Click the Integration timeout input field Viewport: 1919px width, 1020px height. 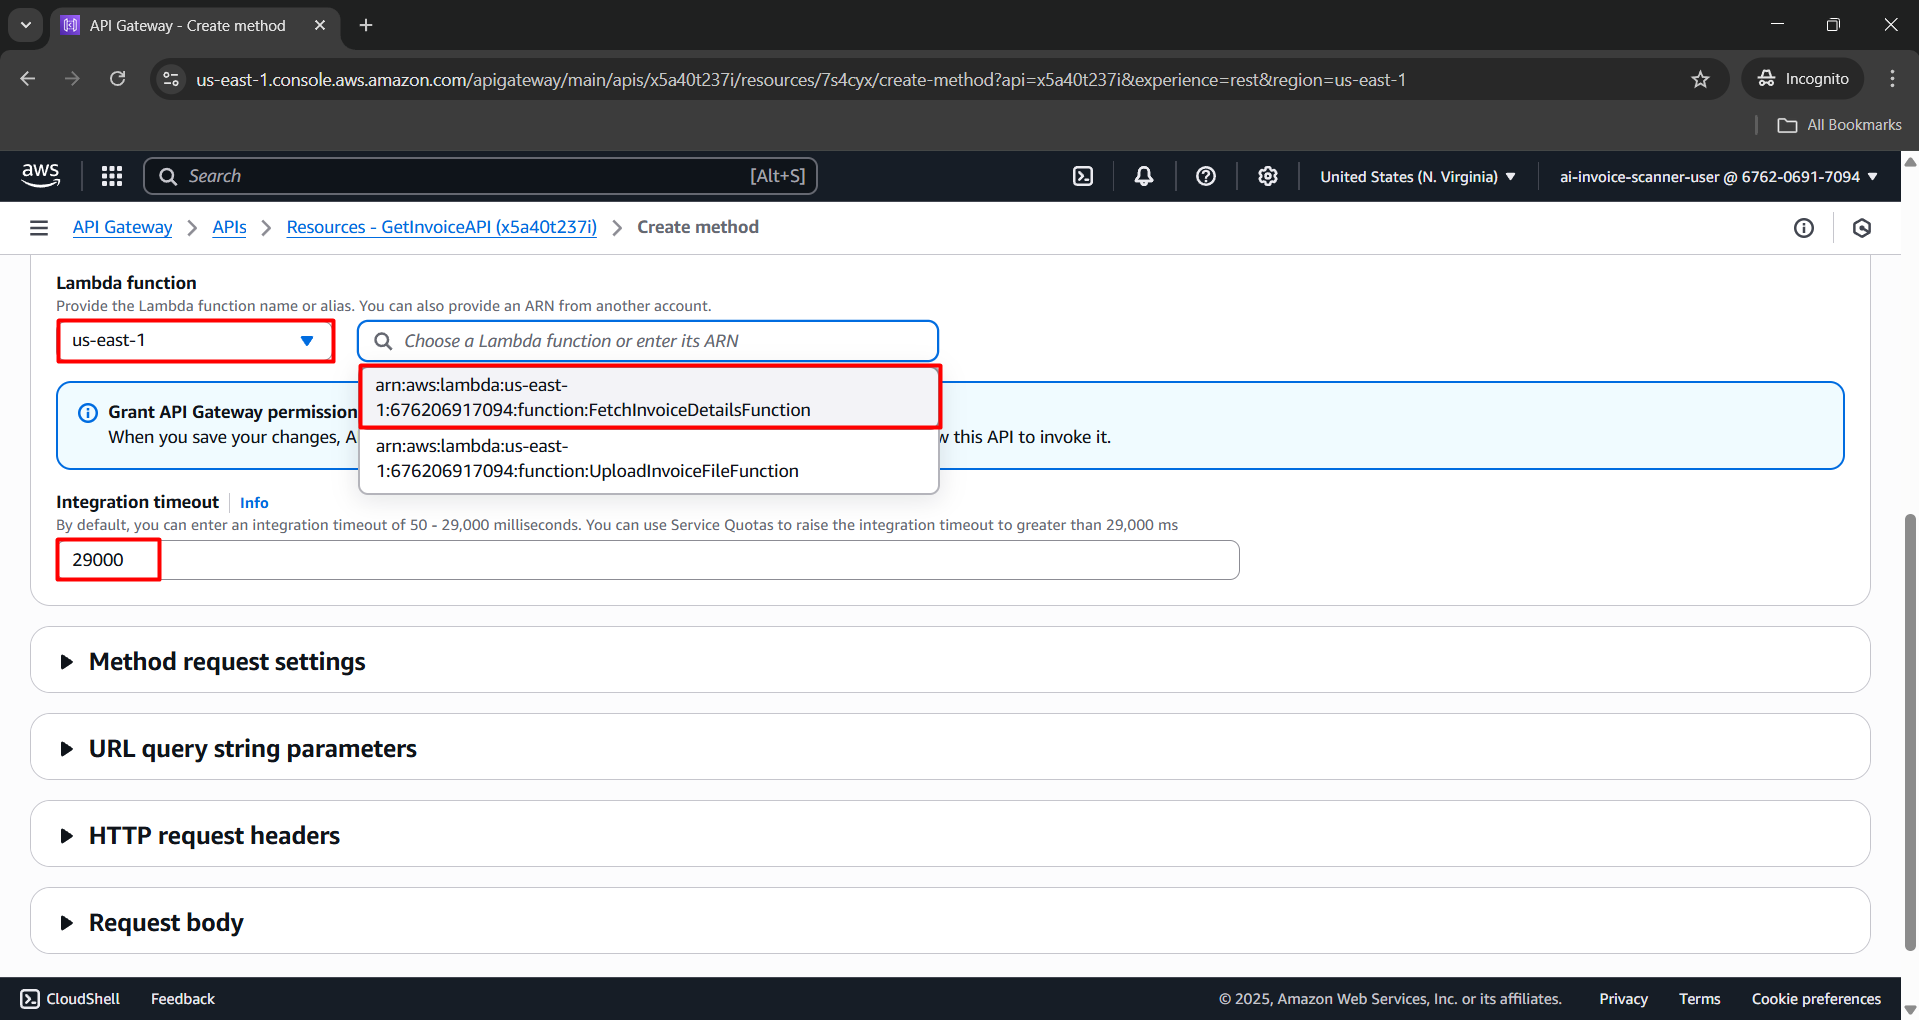[648, 560]
